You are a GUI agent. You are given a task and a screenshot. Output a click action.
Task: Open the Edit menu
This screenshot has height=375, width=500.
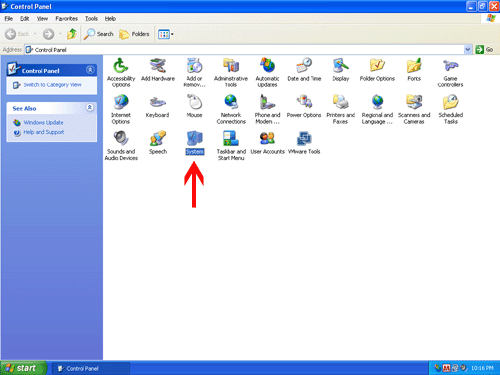coord(25,19)
